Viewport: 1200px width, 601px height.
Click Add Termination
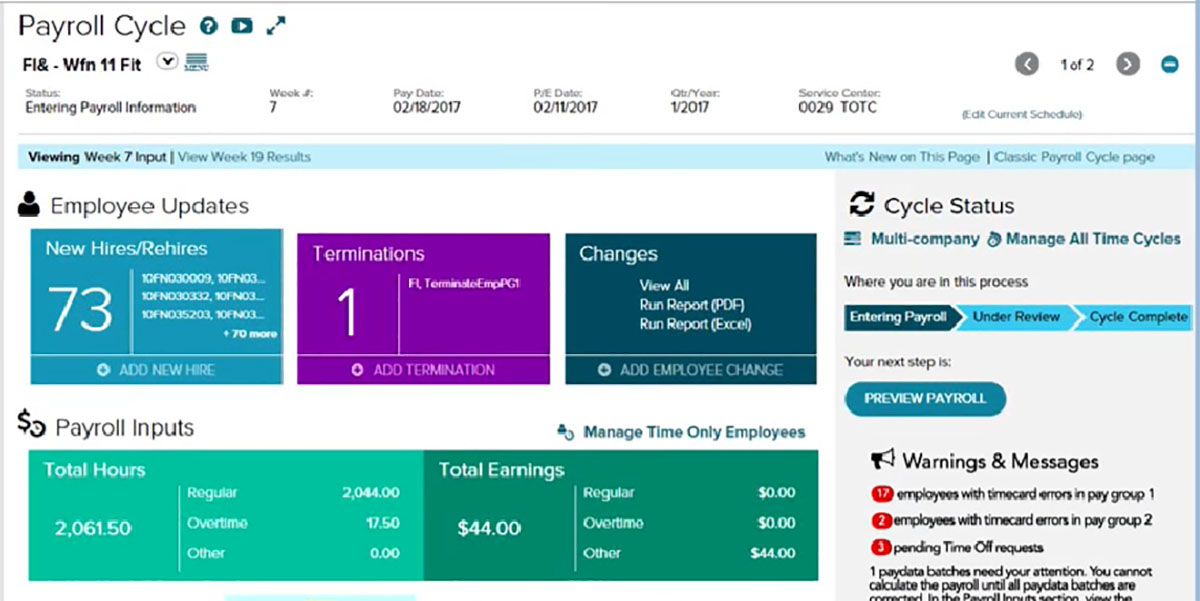pyautogui.click(x=423, y=370)
